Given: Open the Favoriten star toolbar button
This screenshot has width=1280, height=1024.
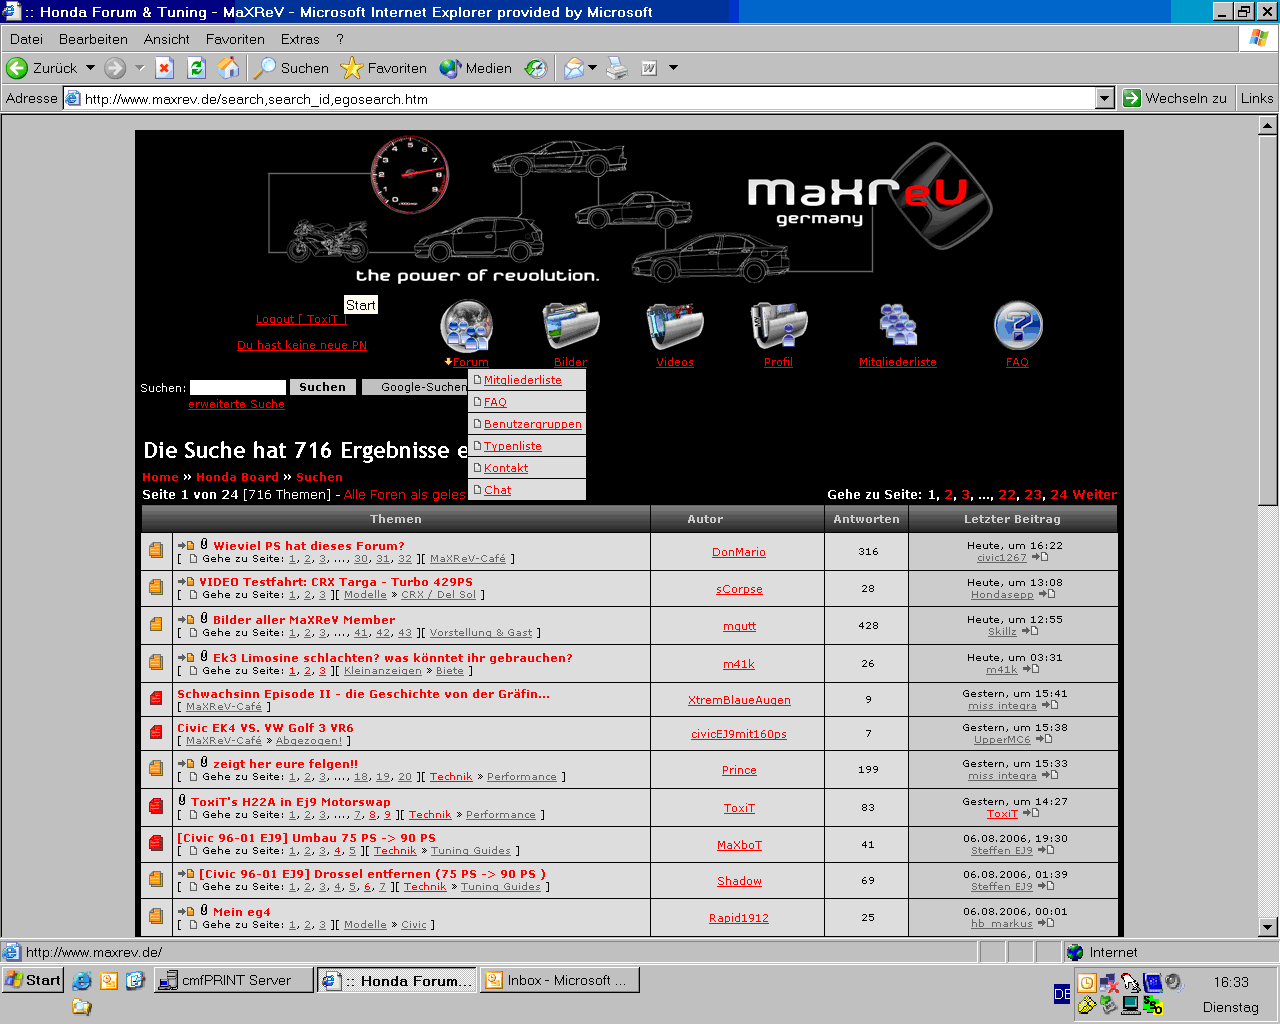Looking at the screenshot, I should click(x=384, y=68).
